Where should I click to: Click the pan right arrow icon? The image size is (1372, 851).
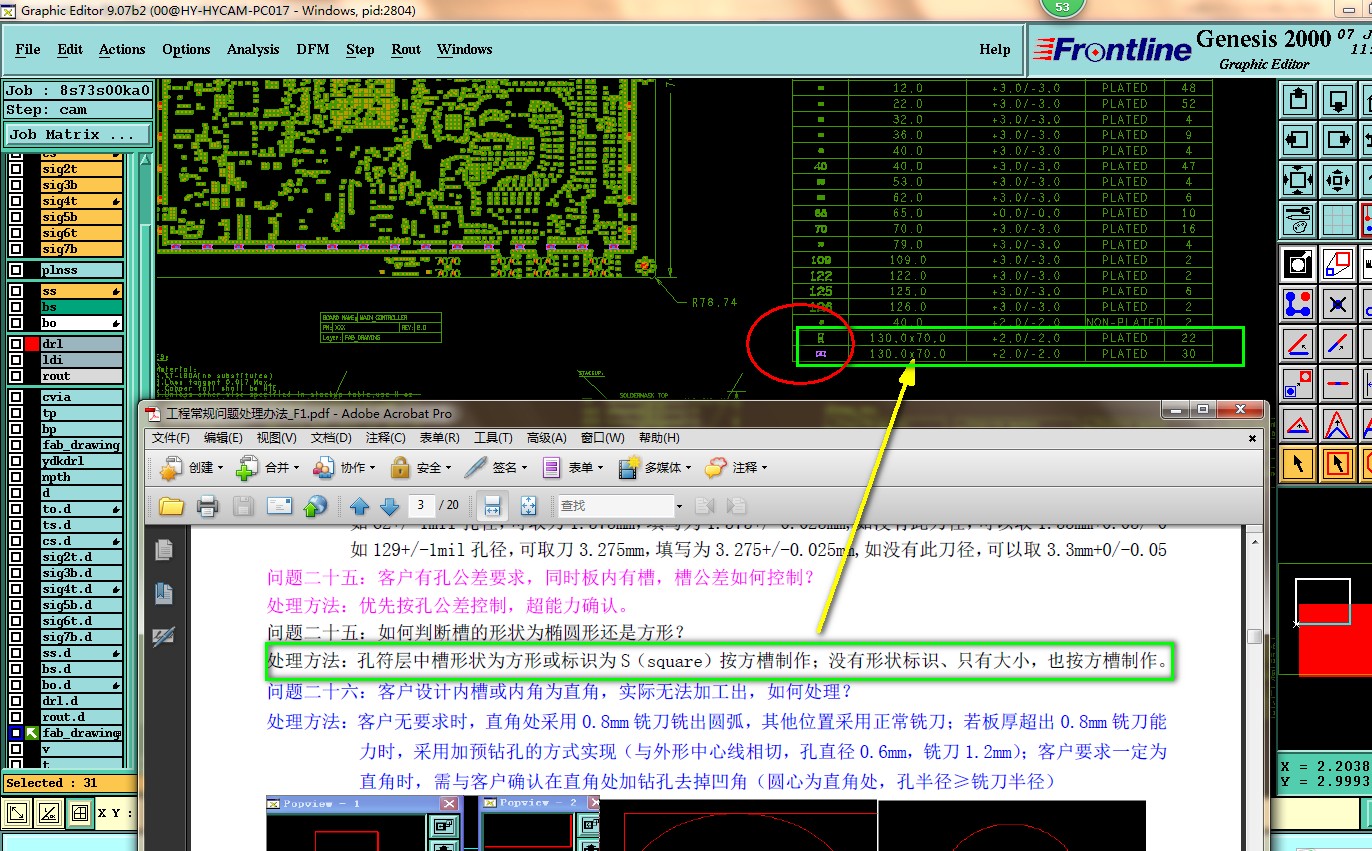pyautogui.click(x=1338, y=140)
